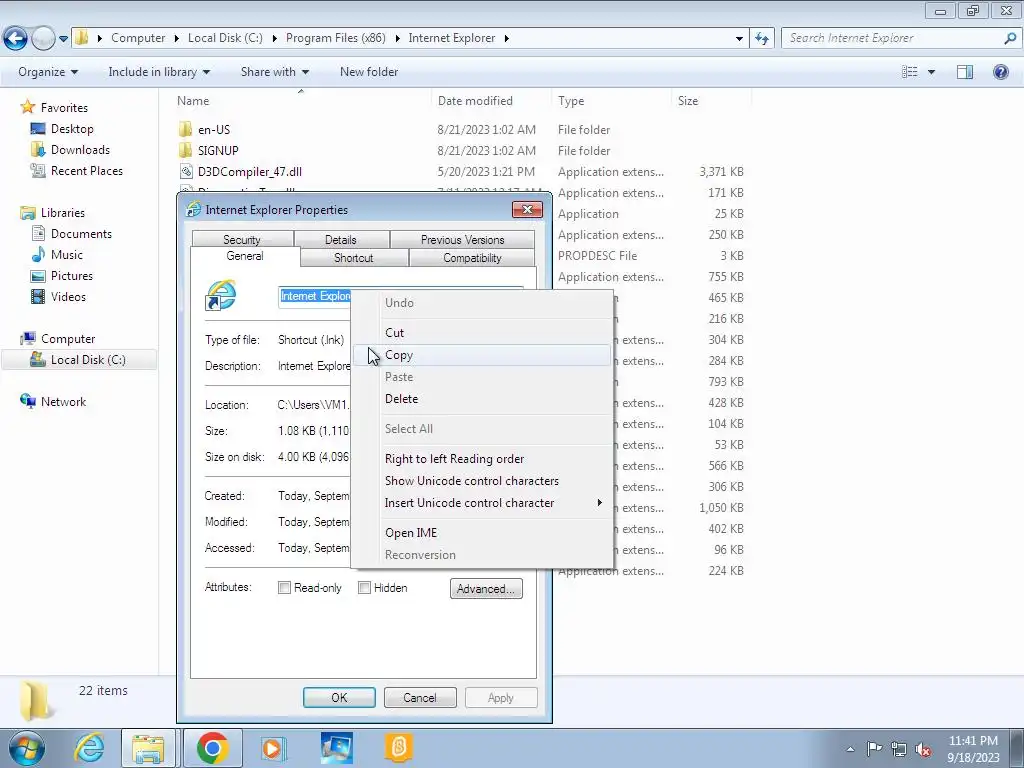Enable the Read-only attribute checkbox
This screenshot has width=1024, height=768.
click(x=284, y=588)
